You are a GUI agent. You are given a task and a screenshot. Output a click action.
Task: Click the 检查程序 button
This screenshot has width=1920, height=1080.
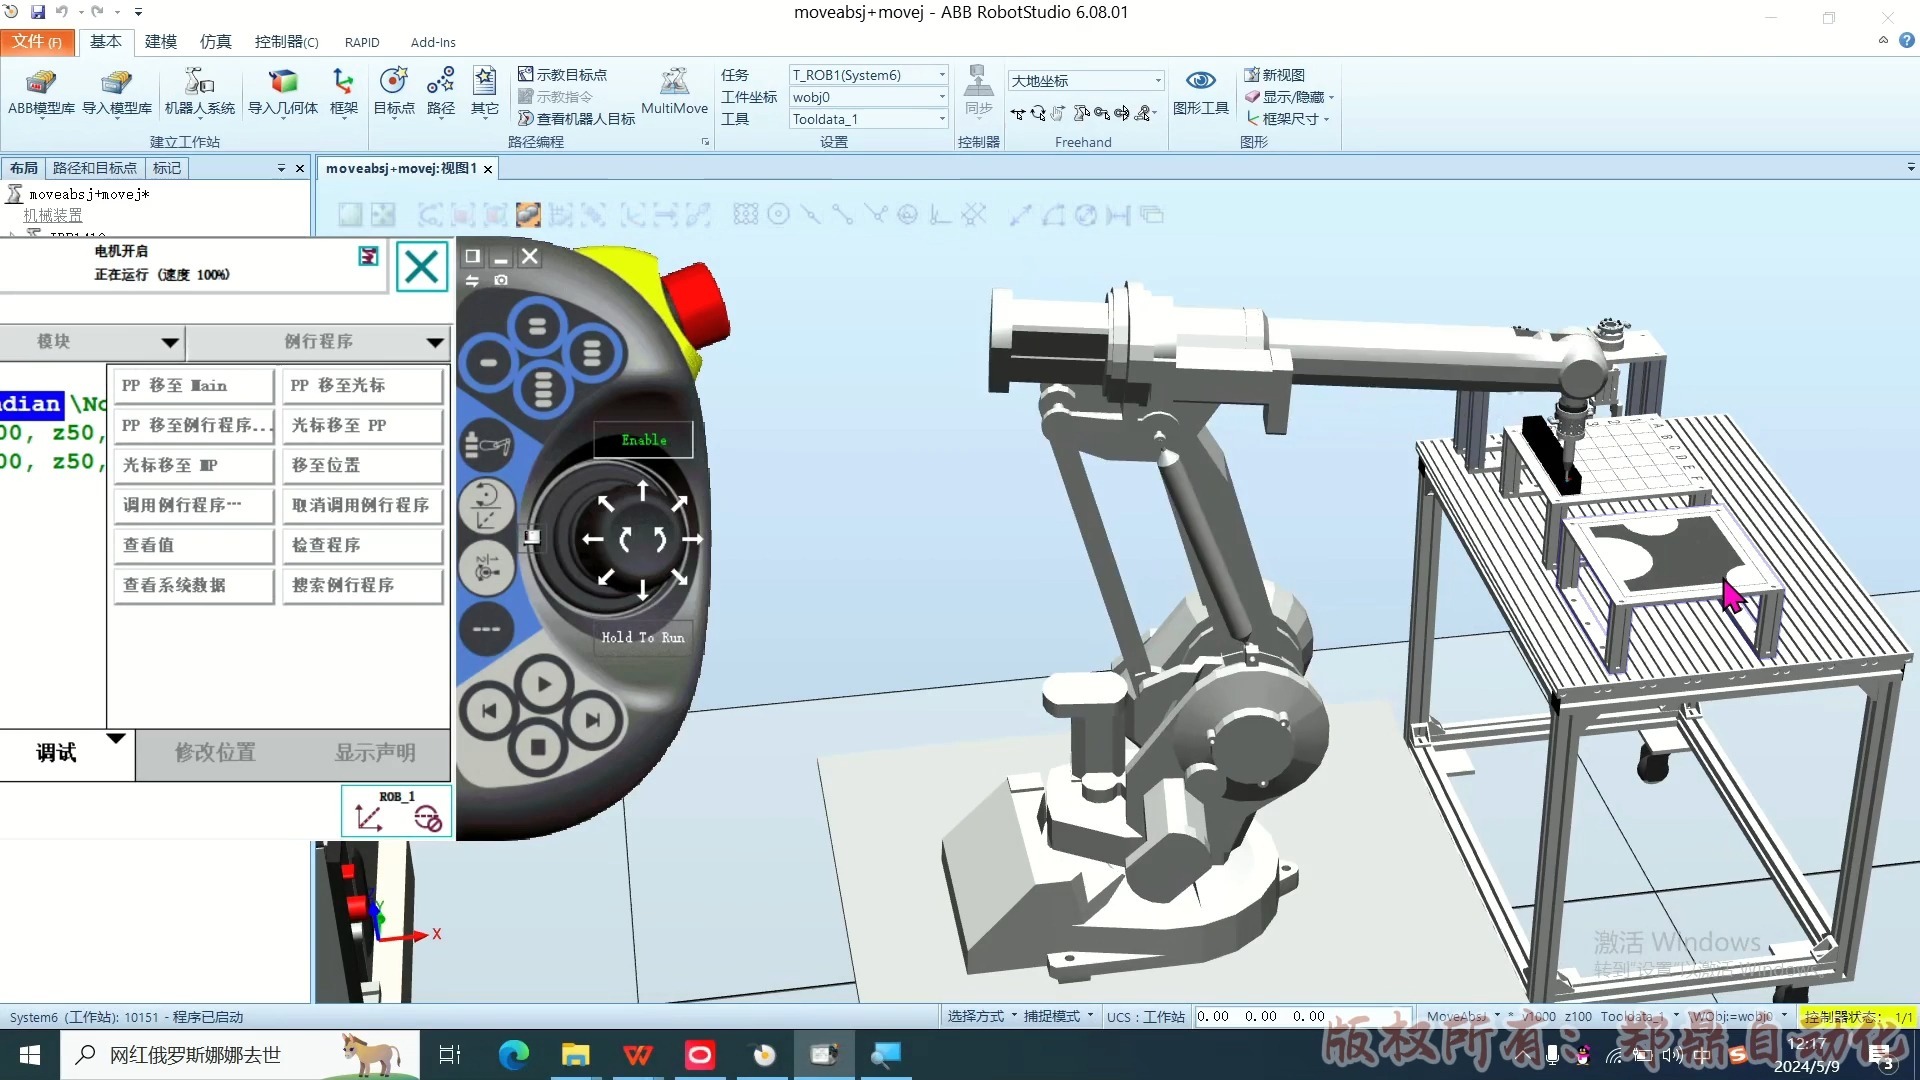[362, 546]
